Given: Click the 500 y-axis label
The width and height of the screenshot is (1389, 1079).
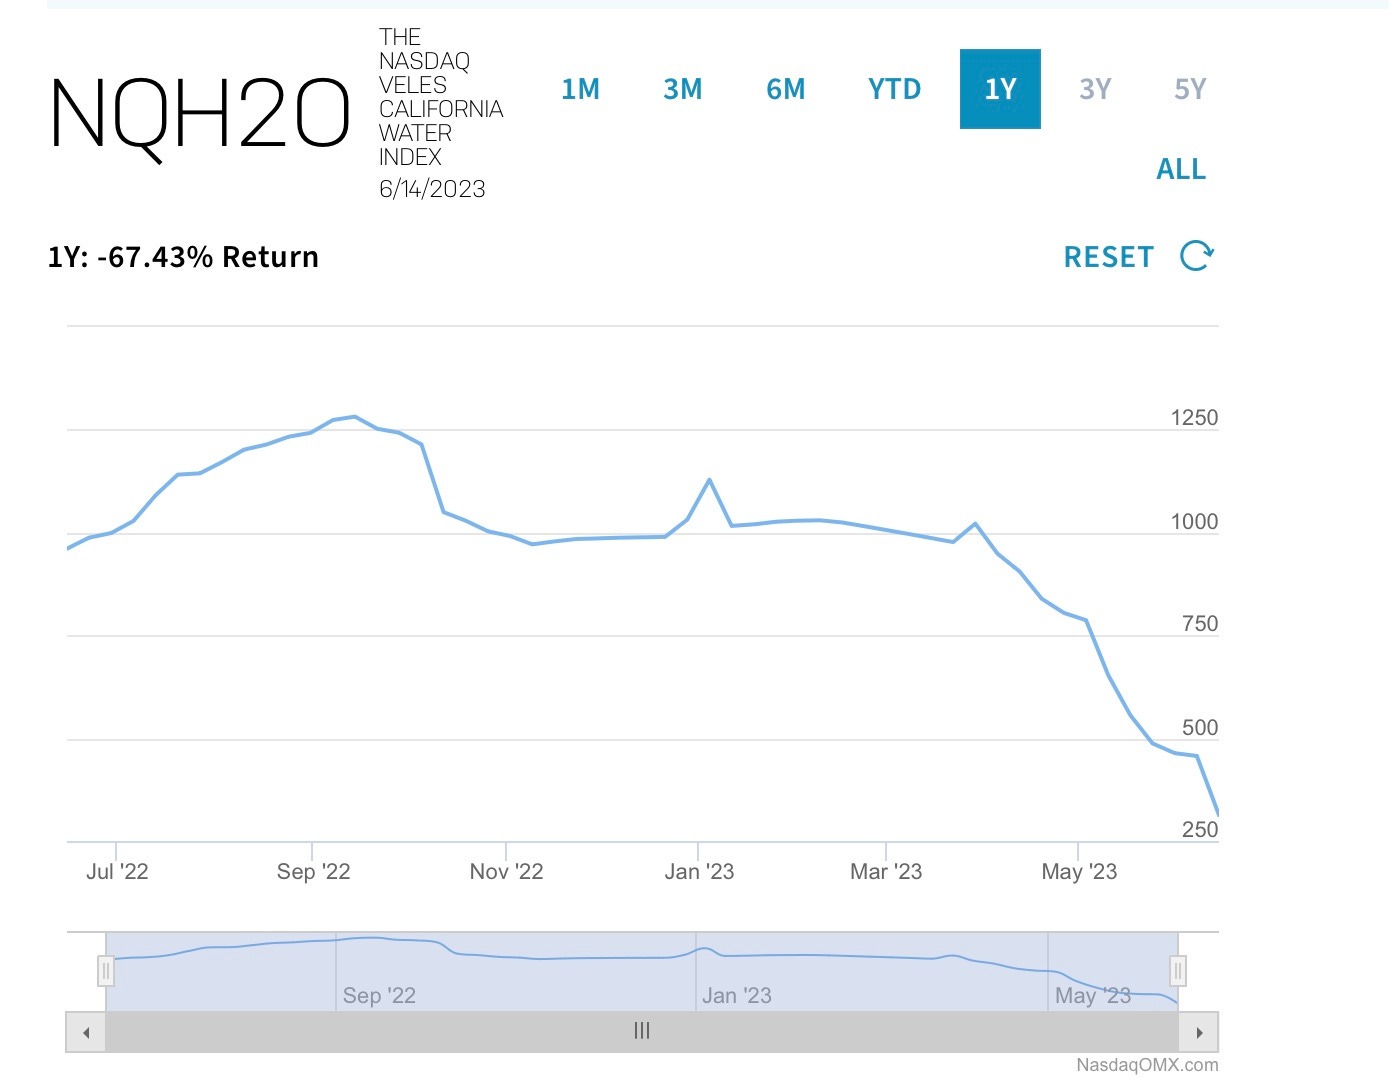Looking at the screenshot, I should coord(1200,728).
